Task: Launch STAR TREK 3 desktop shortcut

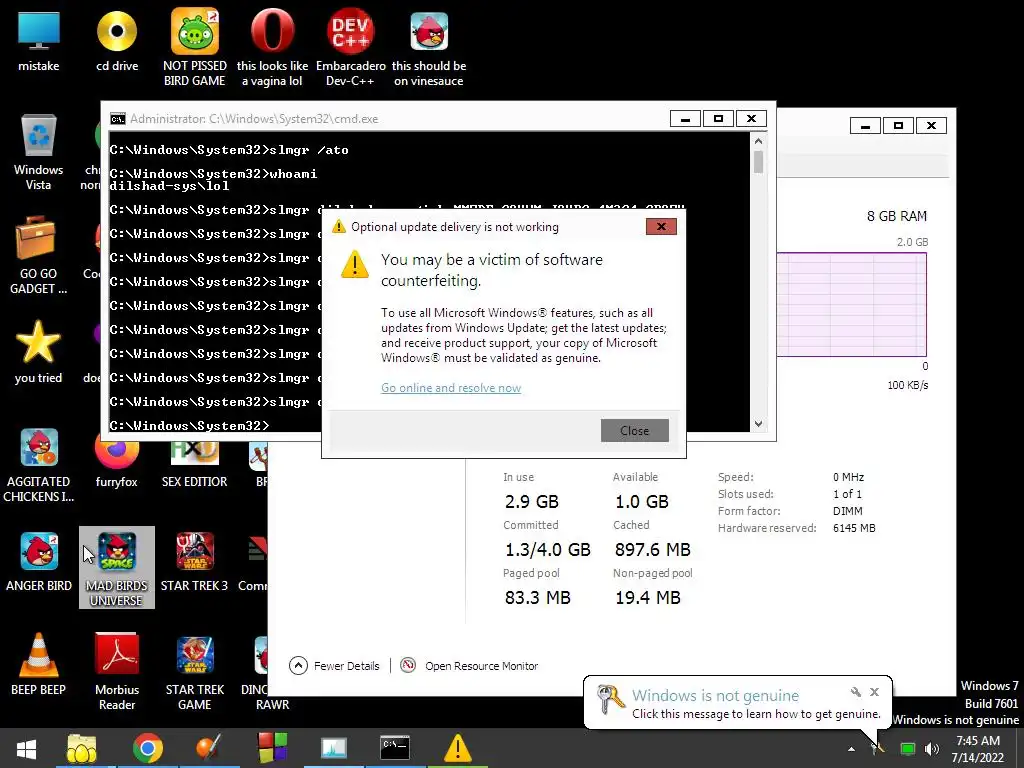Action: click(x=195, y=562)
